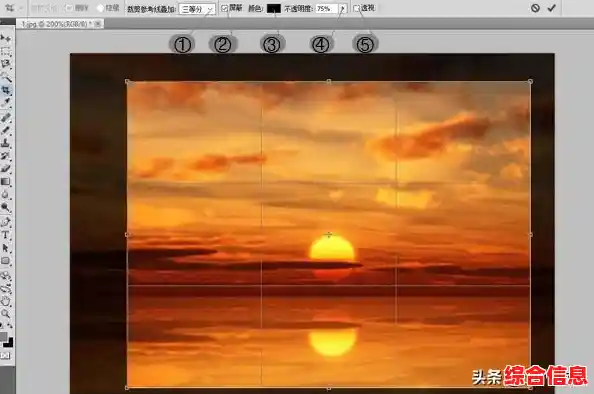
Task: Select the Dodge tool
Action: pos(6,207)
